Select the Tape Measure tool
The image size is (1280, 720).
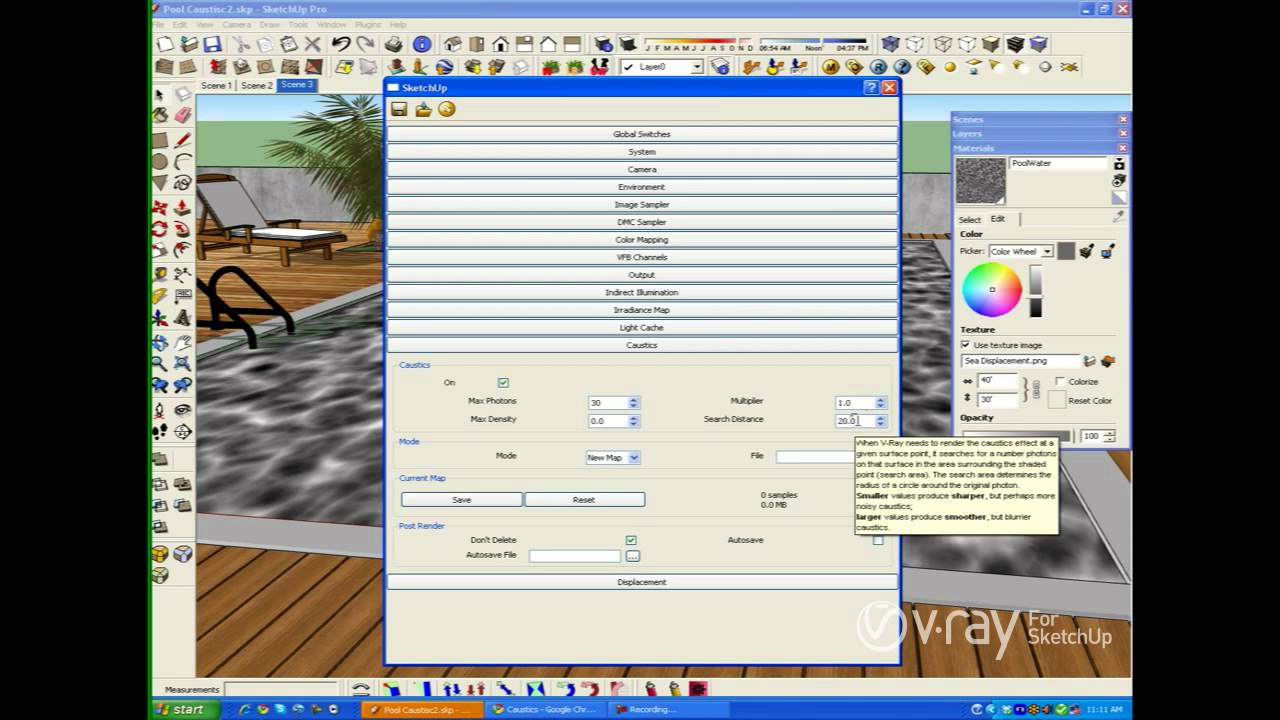click(160, 274)
